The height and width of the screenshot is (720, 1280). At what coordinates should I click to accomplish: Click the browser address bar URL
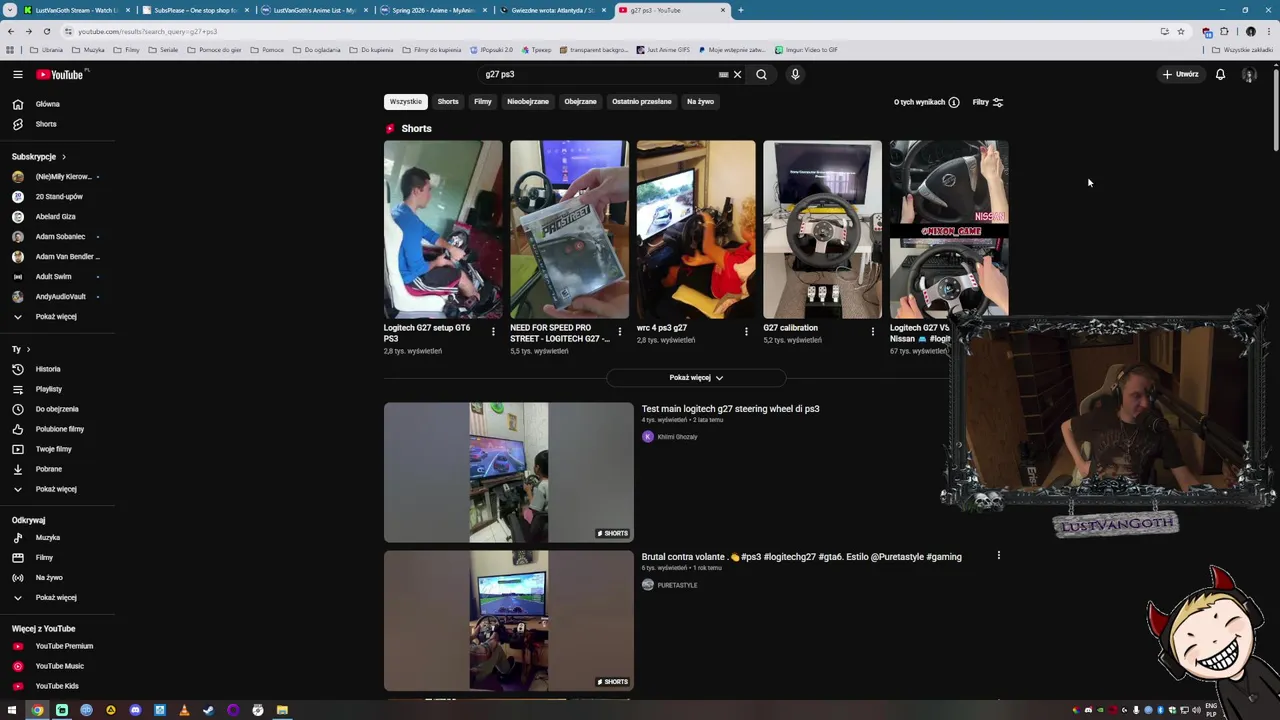[x=147, y=31]
